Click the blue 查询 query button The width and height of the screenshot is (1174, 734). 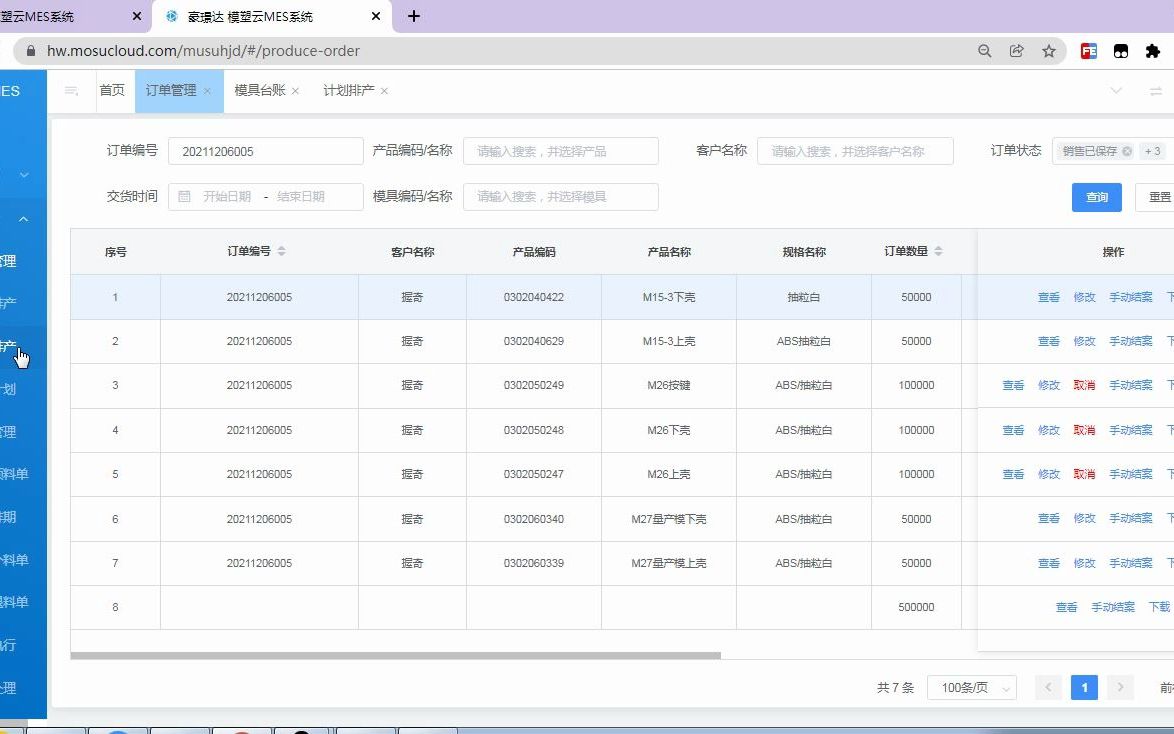(x=1096, y=197)
